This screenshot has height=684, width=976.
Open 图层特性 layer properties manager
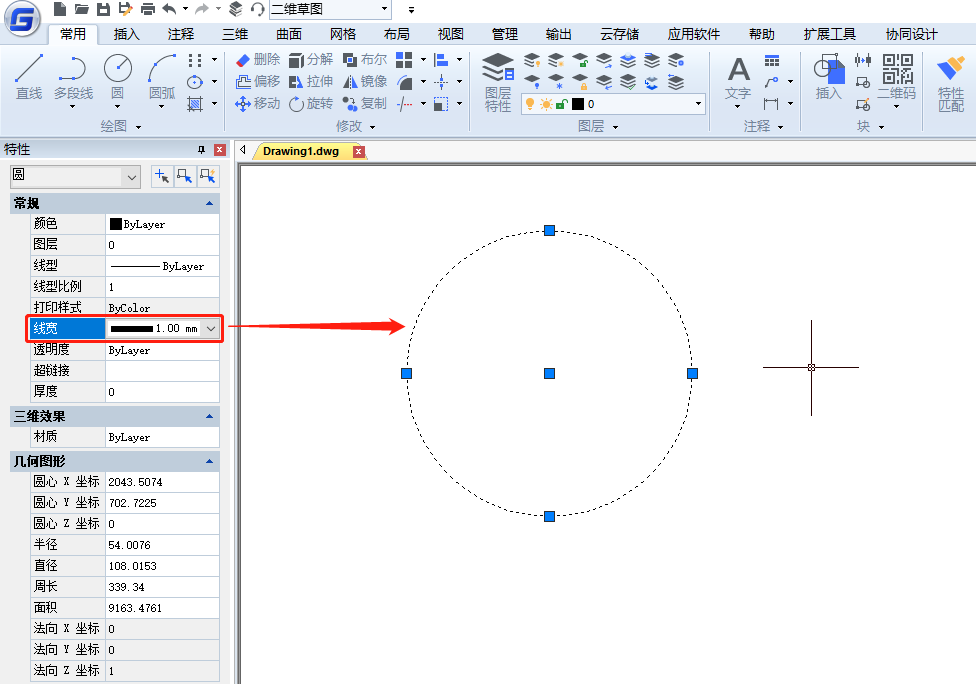pyautogui.click(x=498, y=82)
